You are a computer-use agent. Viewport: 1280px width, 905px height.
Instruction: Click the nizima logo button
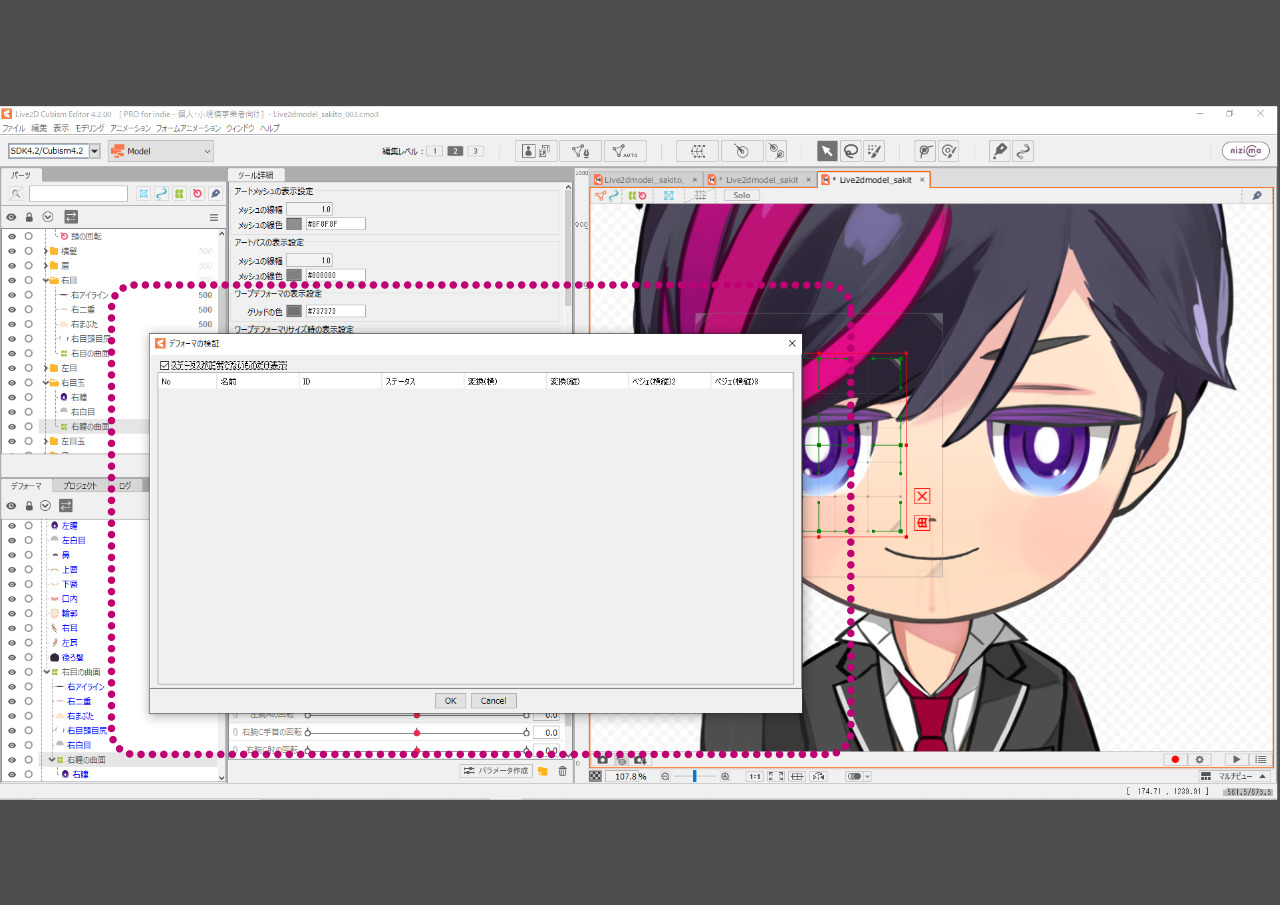point(1246,151)
